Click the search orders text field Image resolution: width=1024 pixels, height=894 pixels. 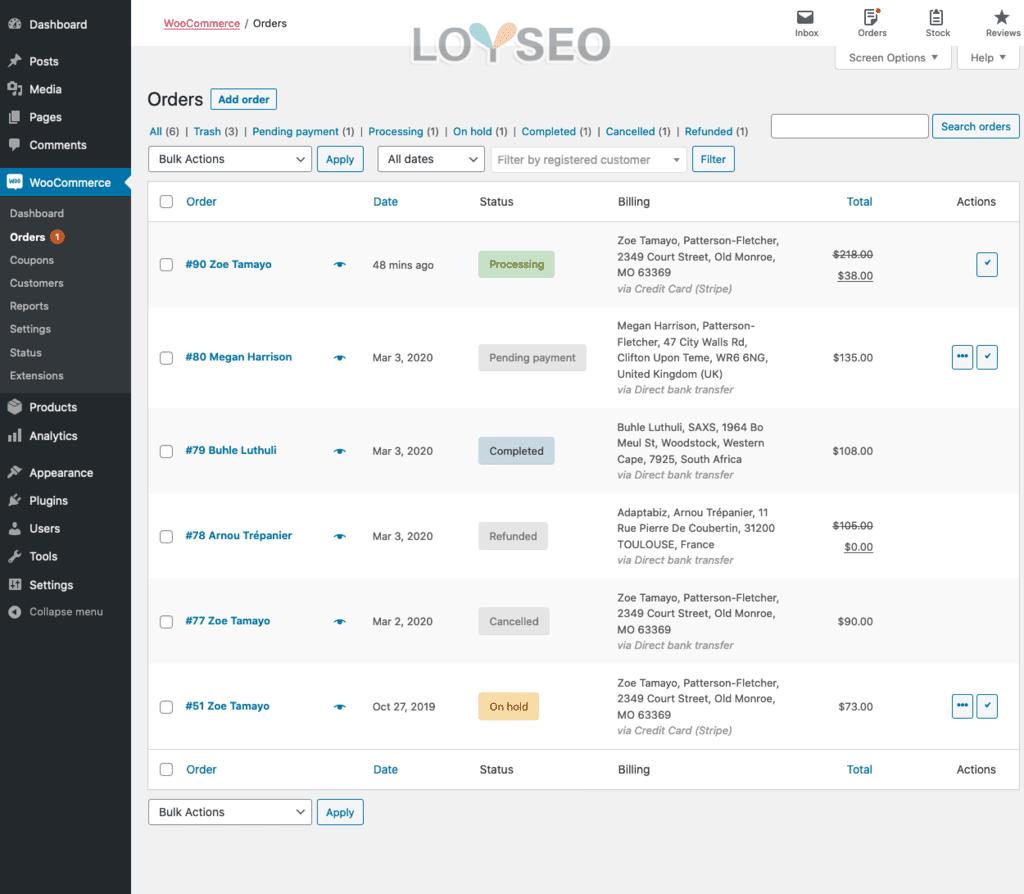(849, 126)
